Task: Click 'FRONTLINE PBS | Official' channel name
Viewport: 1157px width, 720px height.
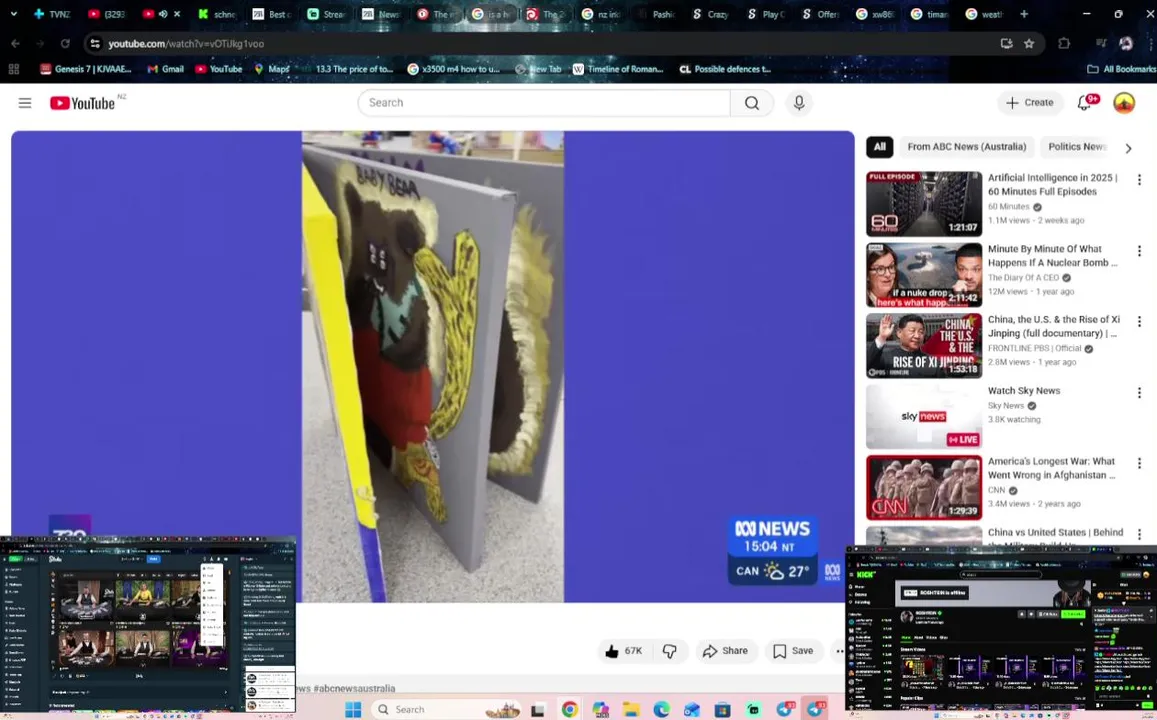Action: click(1035, 348)
